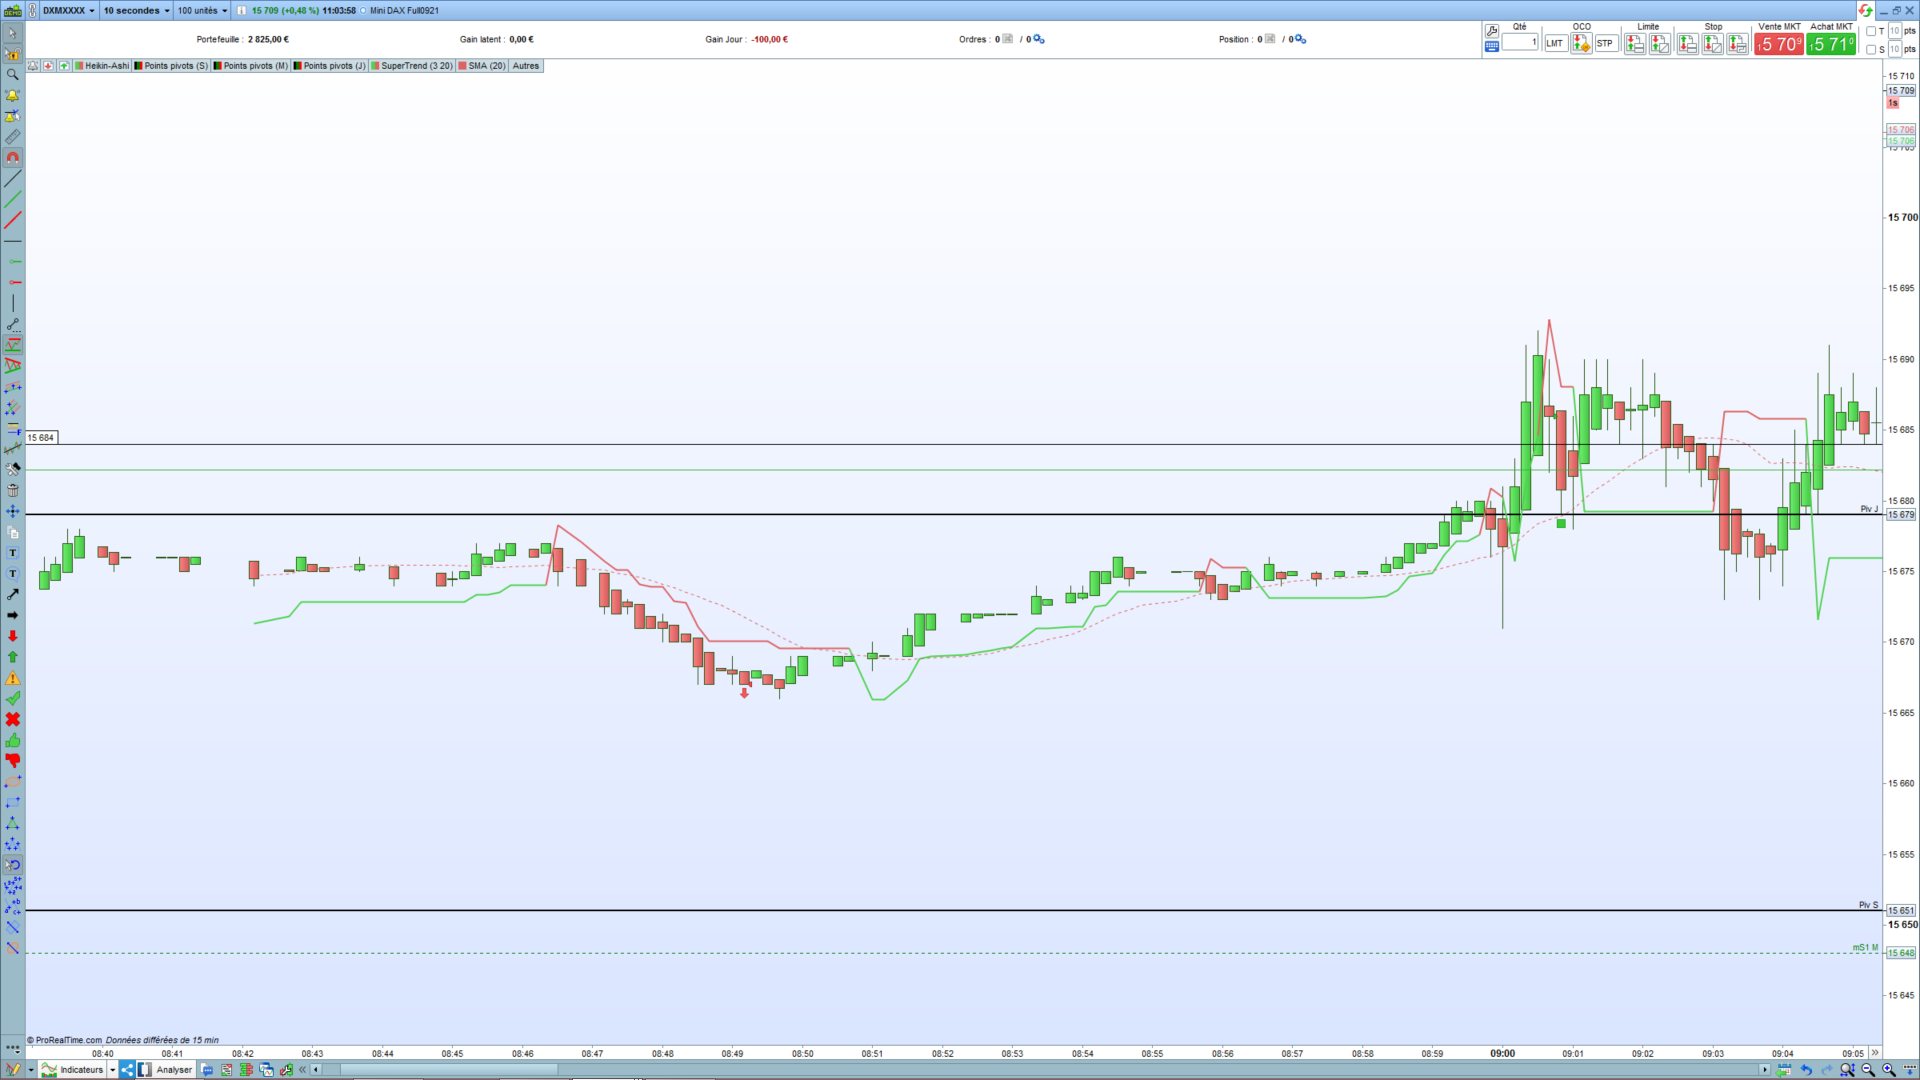The image size is (1920, 1080).
Task: Click the Qté quantity input field
Action: [1519, 42]
